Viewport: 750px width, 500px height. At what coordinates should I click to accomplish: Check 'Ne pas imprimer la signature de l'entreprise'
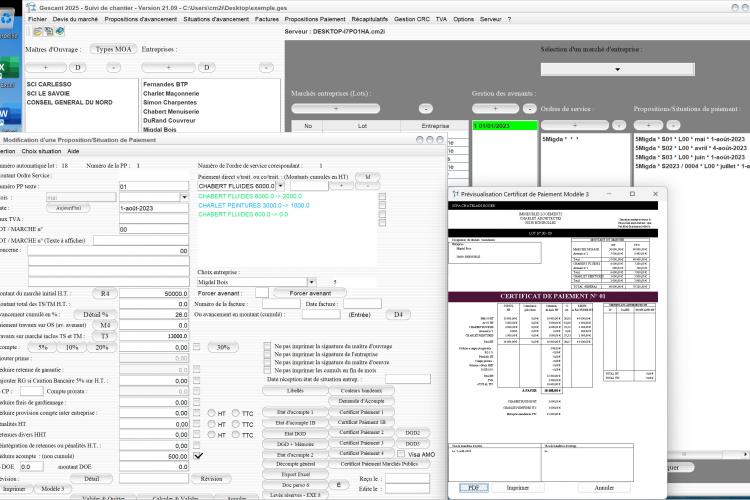point(267,355)
